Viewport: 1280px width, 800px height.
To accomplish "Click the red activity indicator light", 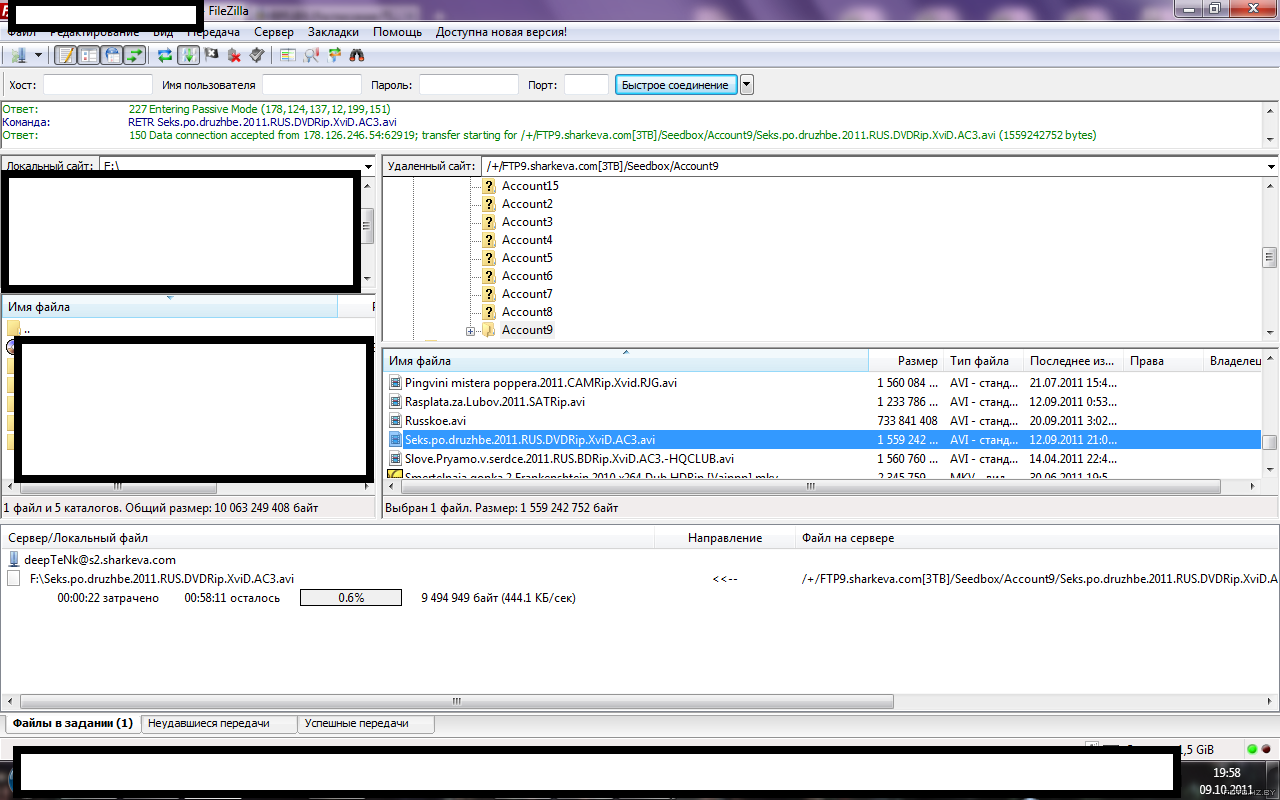I will tap(1267, 749).
